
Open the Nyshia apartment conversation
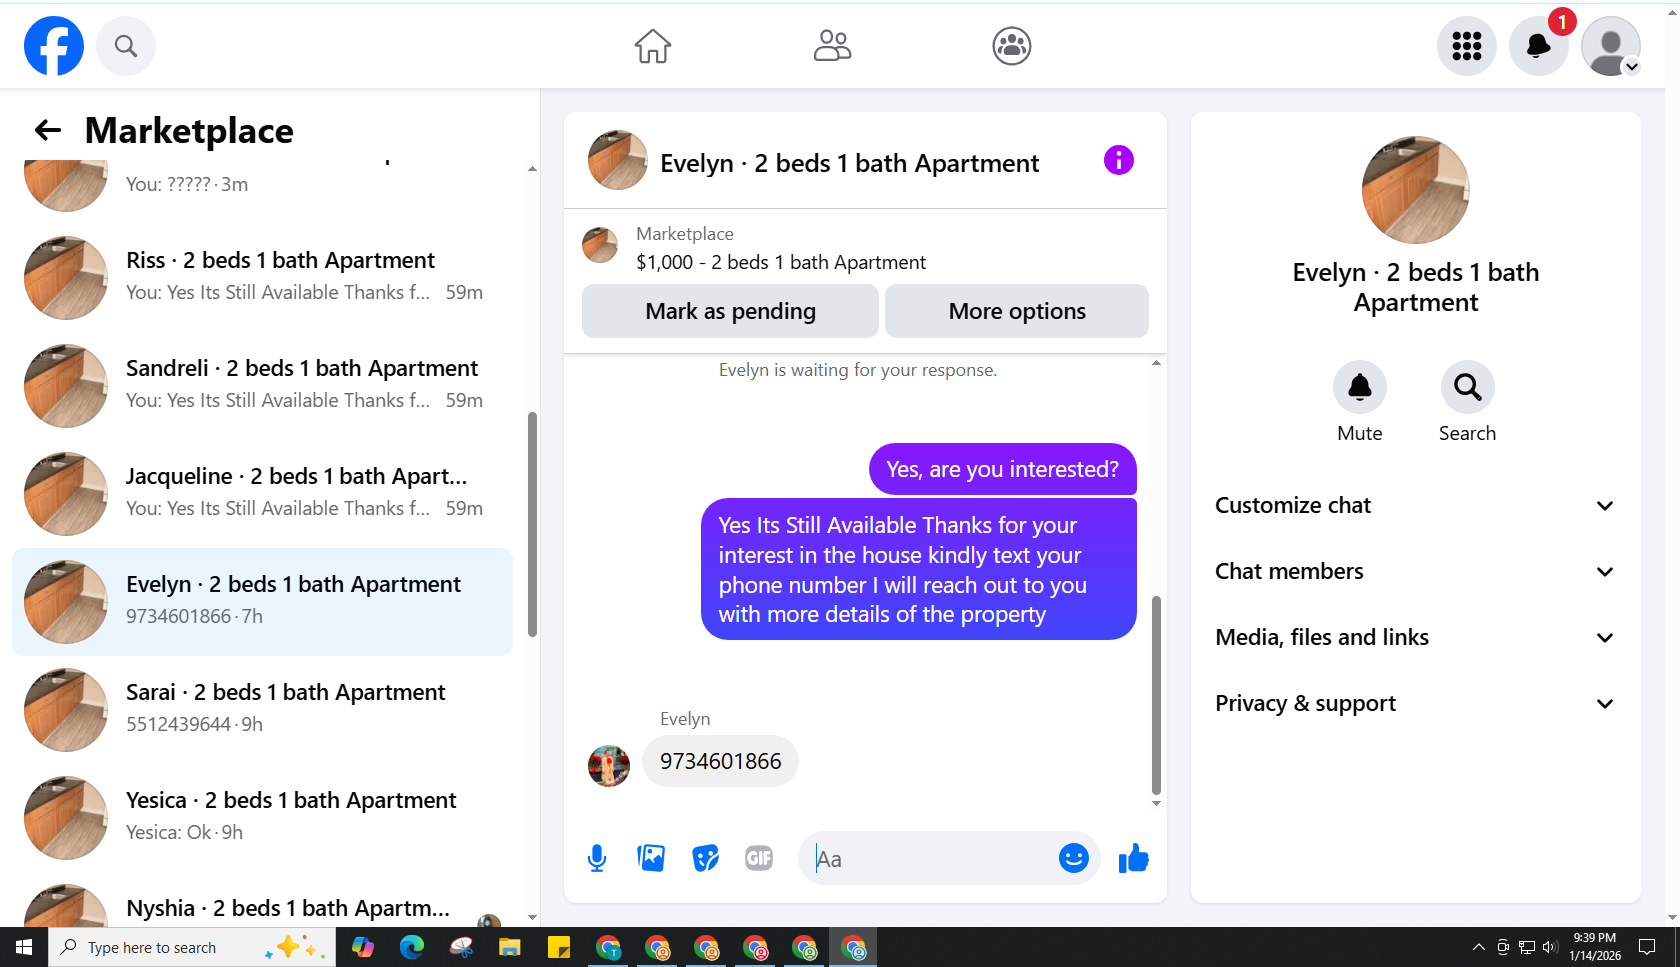coord(263,902)
